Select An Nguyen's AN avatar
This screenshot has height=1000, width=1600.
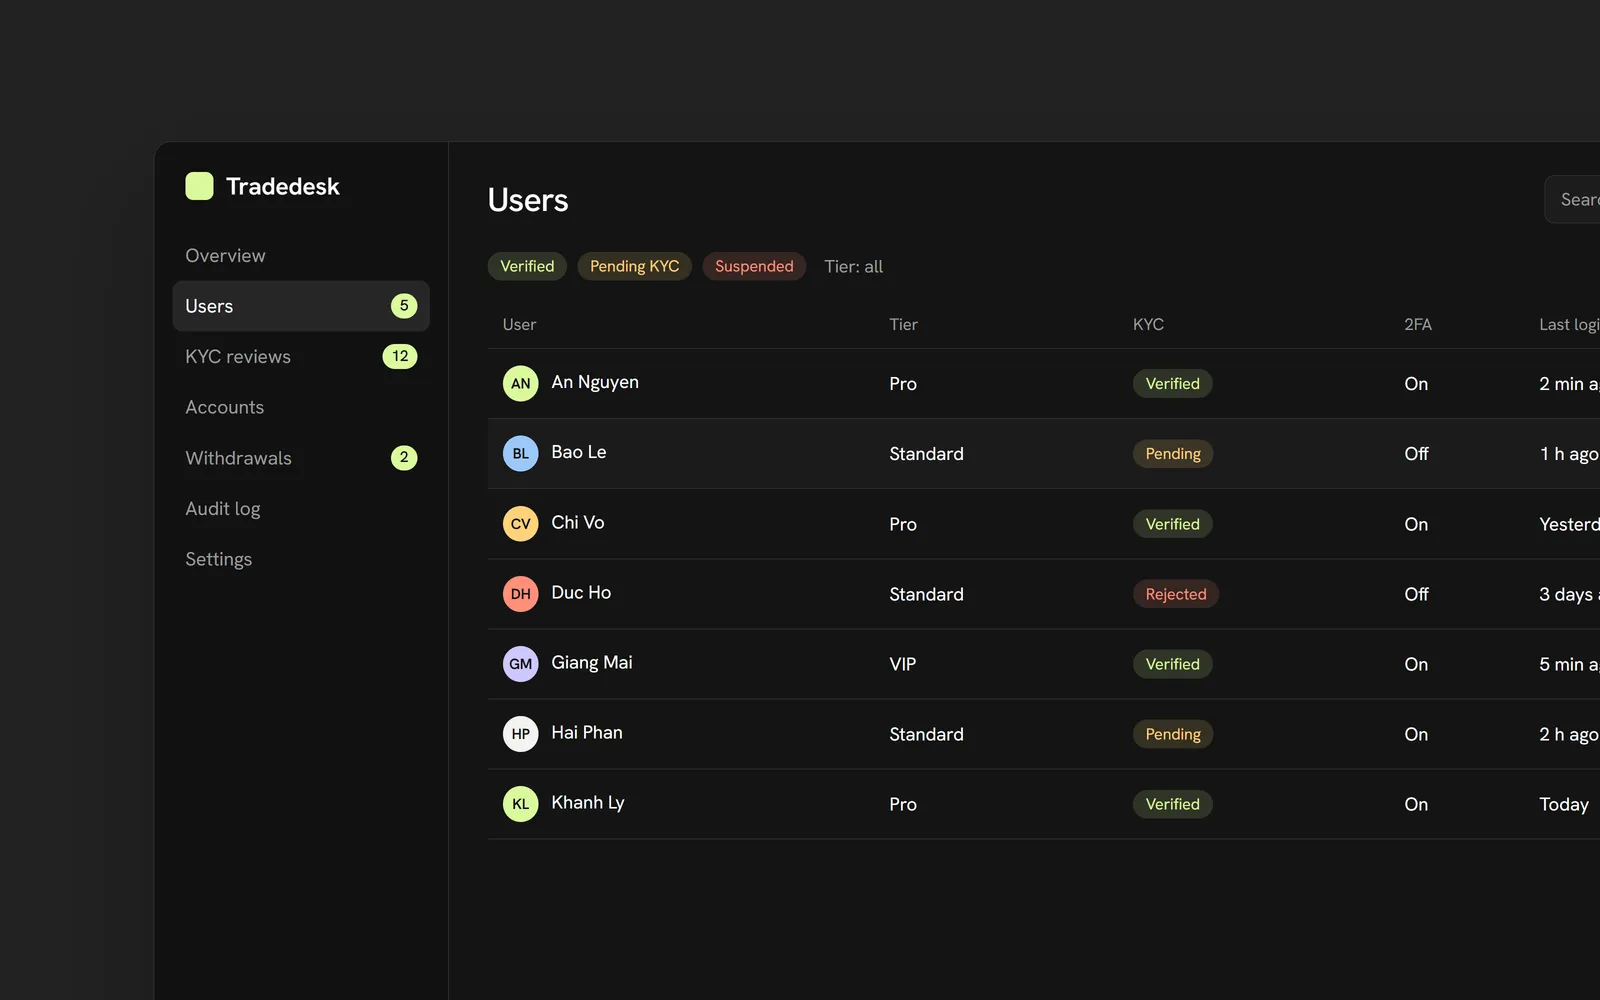coord(520,383)
